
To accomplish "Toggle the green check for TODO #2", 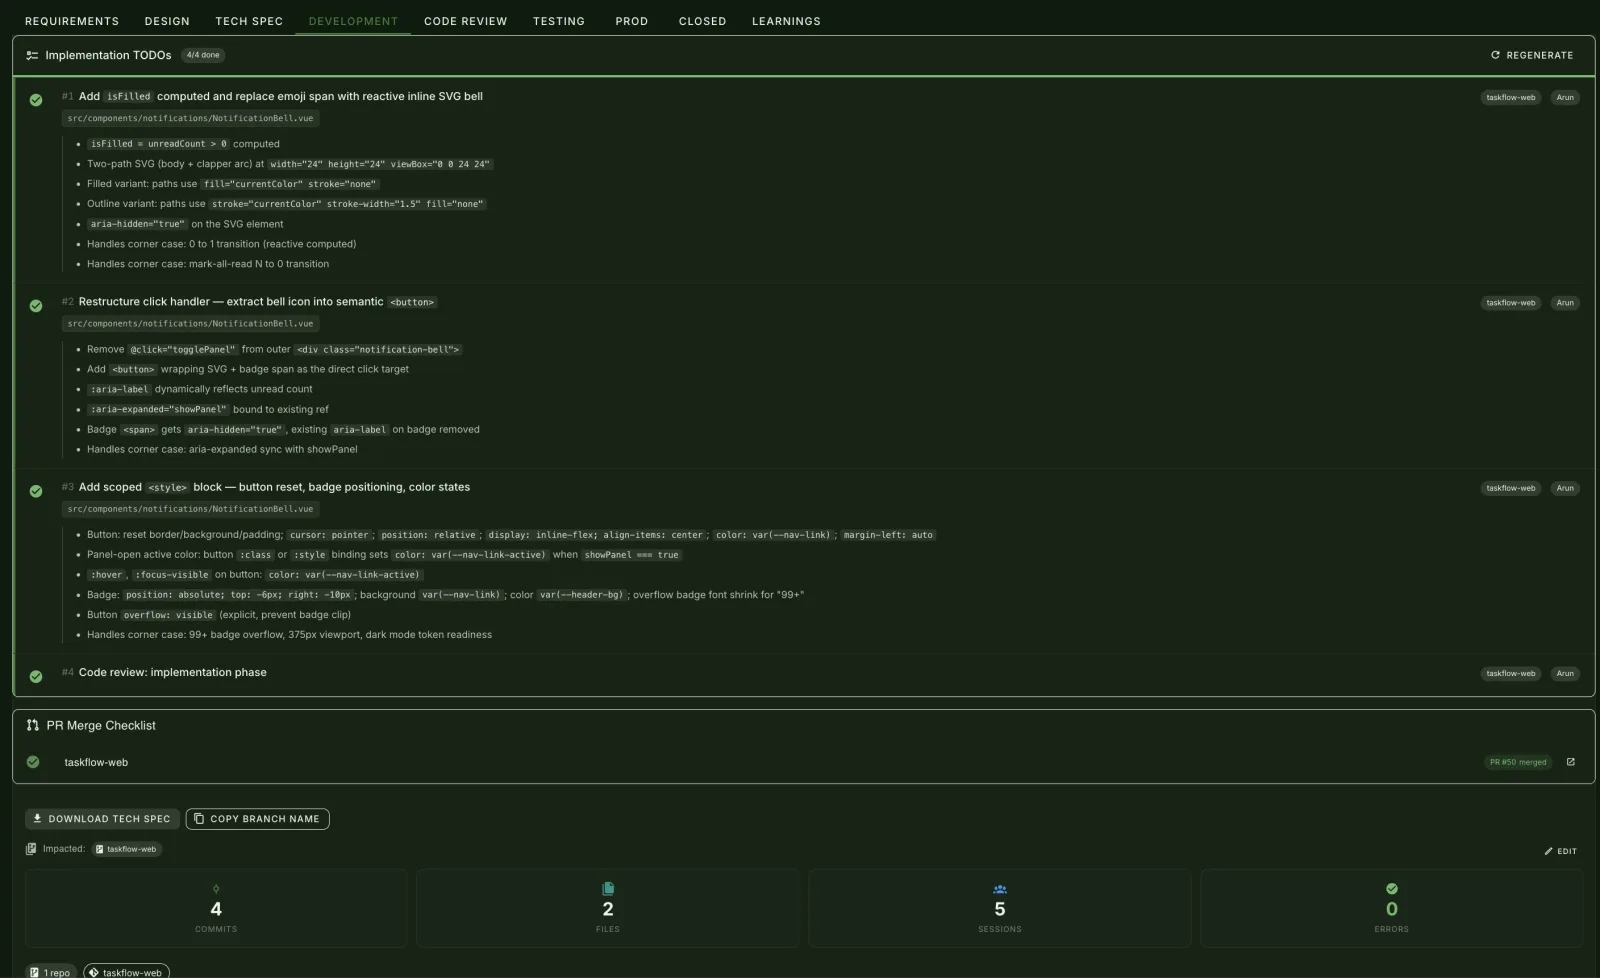I will [x=36, y=305].
